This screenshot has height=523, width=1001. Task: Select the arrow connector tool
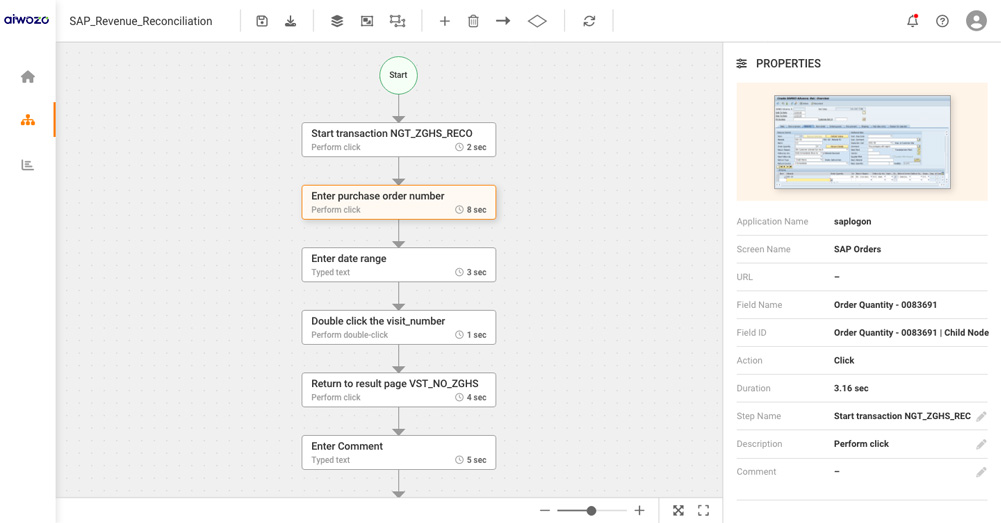pos(503,21)
